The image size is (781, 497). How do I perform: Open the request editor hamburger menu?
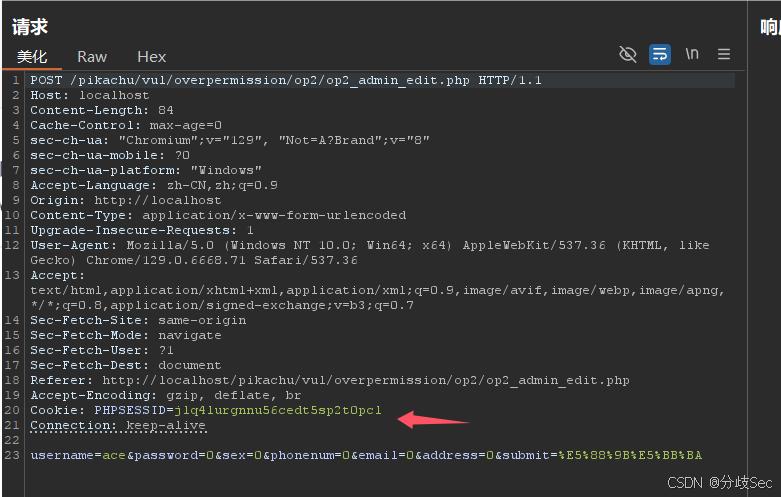pyautogui.click(x=724, y=54)
